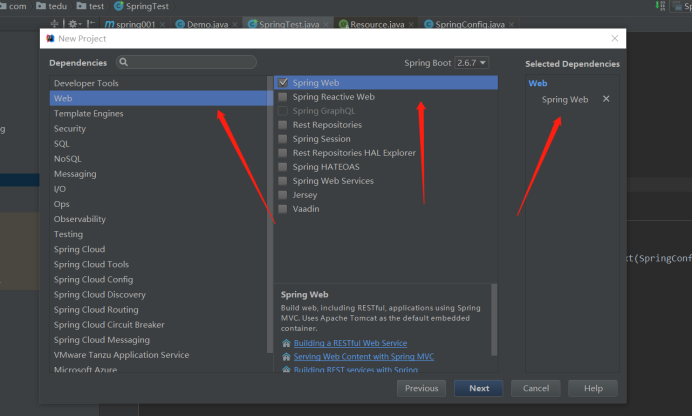Screen dimensions: 692x417
Task: Click the class icon on Demo.java tab
Action: (180, 24)
